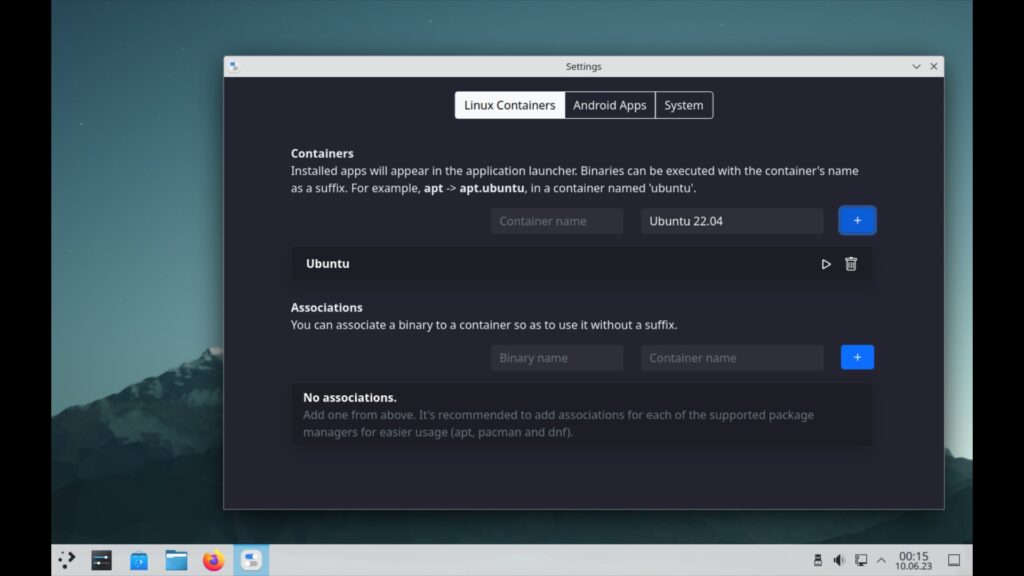The image size is (1024, 576).
Task: Open the volume control tray icon
Action: coord(839,560)
